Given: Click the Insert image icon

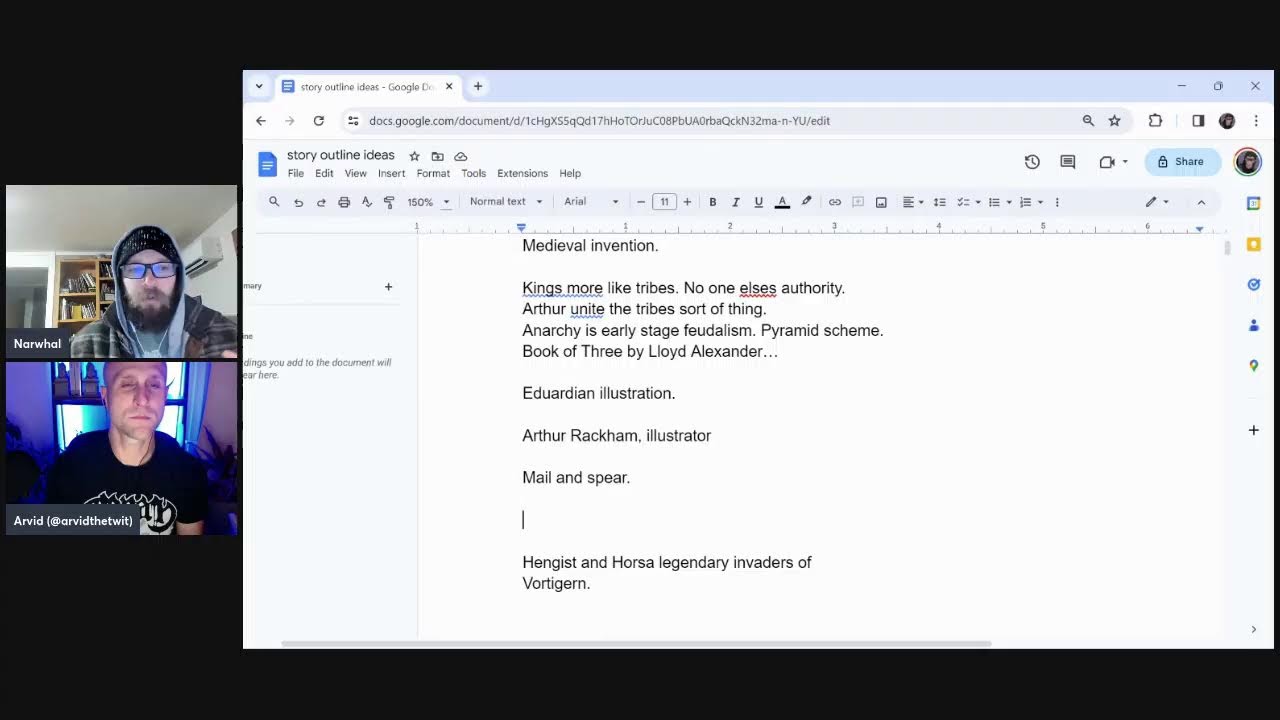Looking at the screenshot, I should tap(881, 202).
